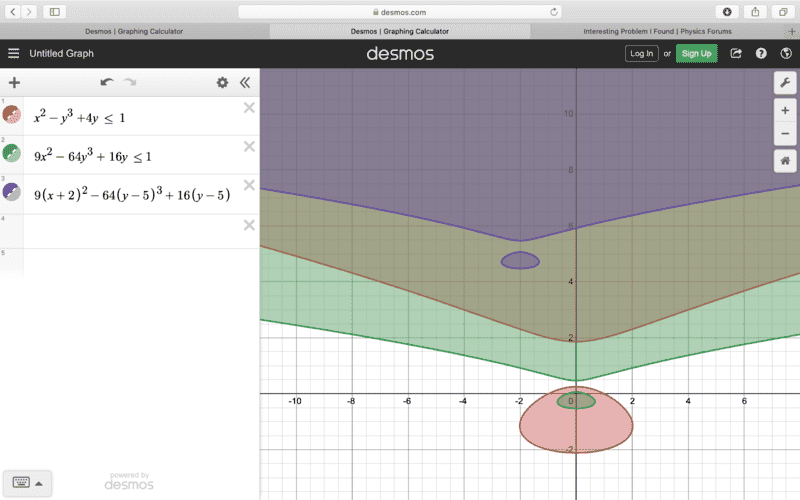The width and height of the screenshot is (800, 500).
Task: Show the Safari tab overview
Action: coord(783,12)
